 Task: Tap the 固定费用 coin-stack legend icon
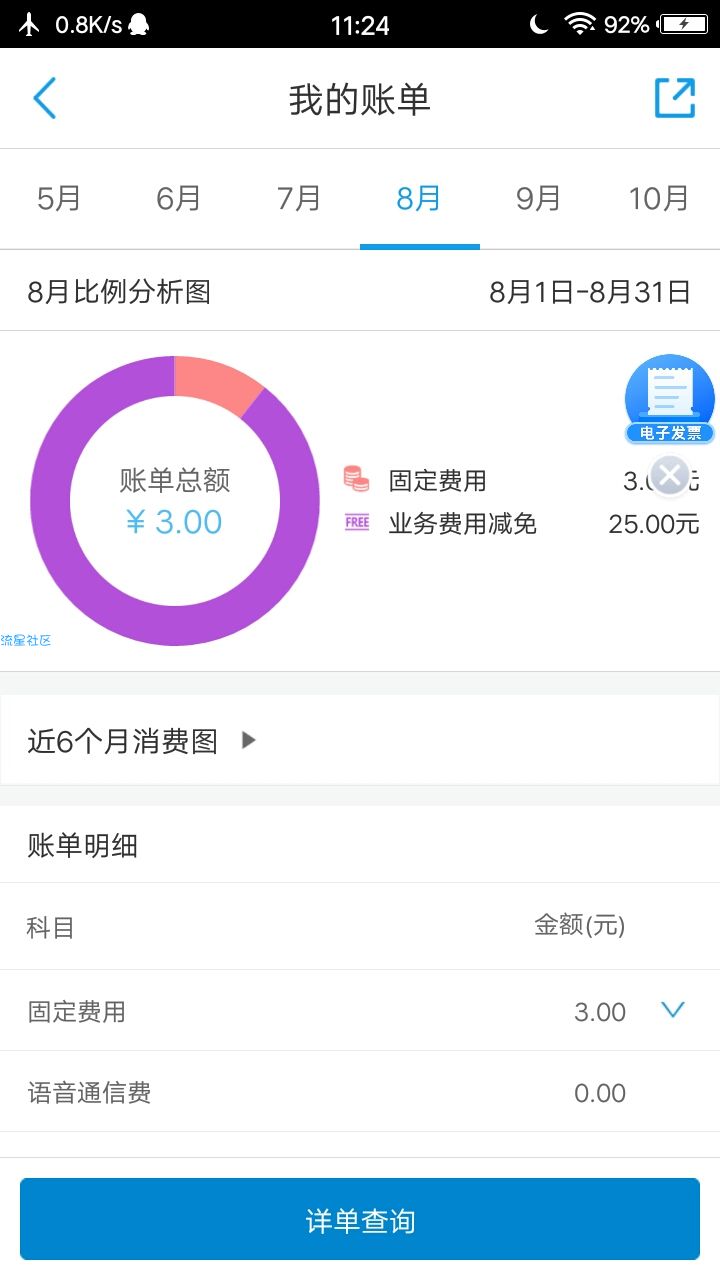click(x=356, y=479)
